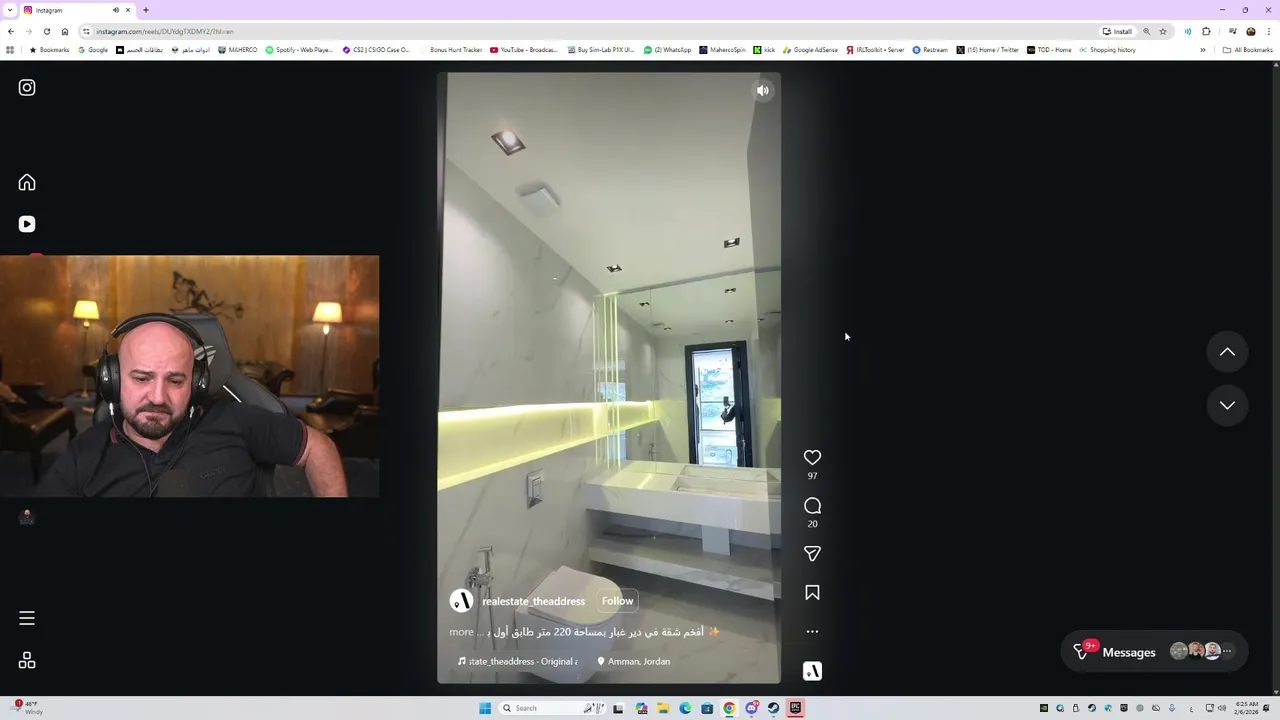The image size is (1280, 720).
Task: Open realestate_theaddress profile picture
Action: (461, 601)
